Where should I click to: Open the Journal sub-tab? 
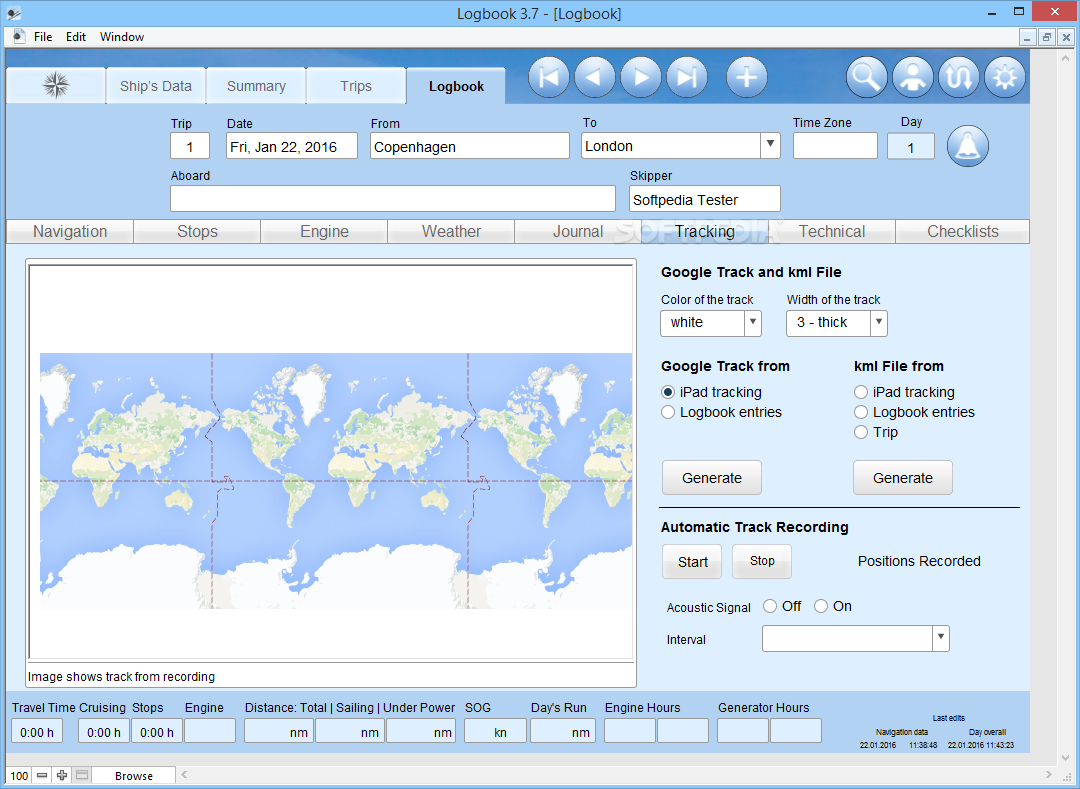pyautogui.click(x=578, y=231)
